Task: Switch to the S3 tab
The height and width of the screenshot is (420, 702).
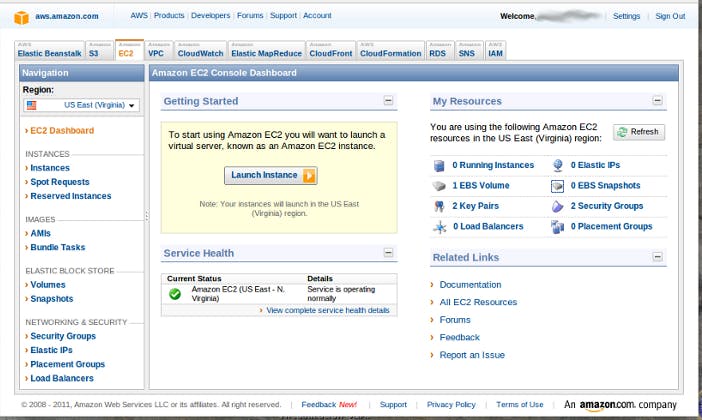Action: coord(99,50)
